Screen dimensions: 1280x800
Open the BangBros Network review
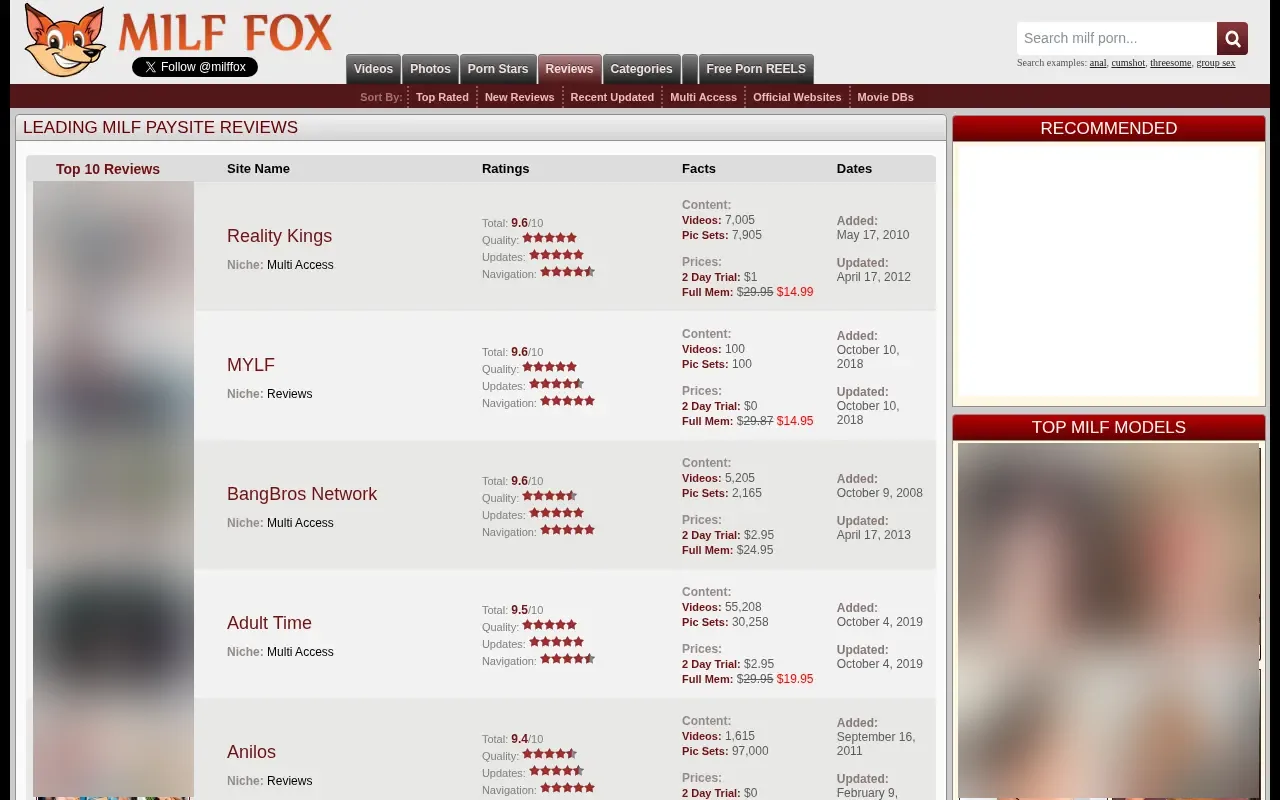[302, 494]
